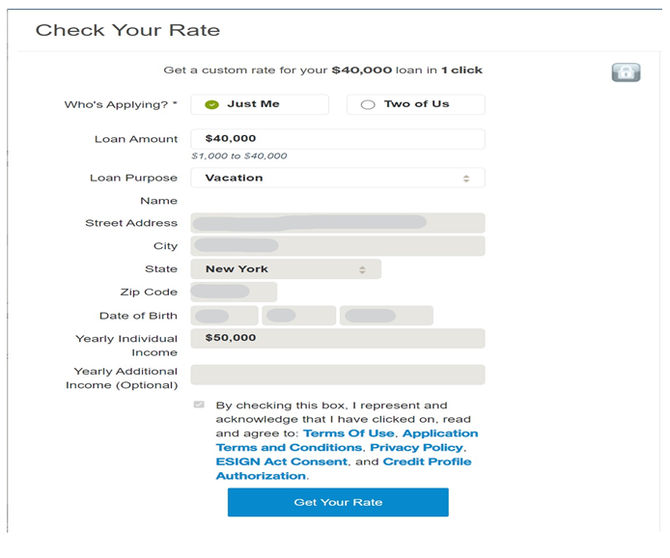Click the padlock security icon
The width and height of the screenshot is (670, 558).
point(625,72)
